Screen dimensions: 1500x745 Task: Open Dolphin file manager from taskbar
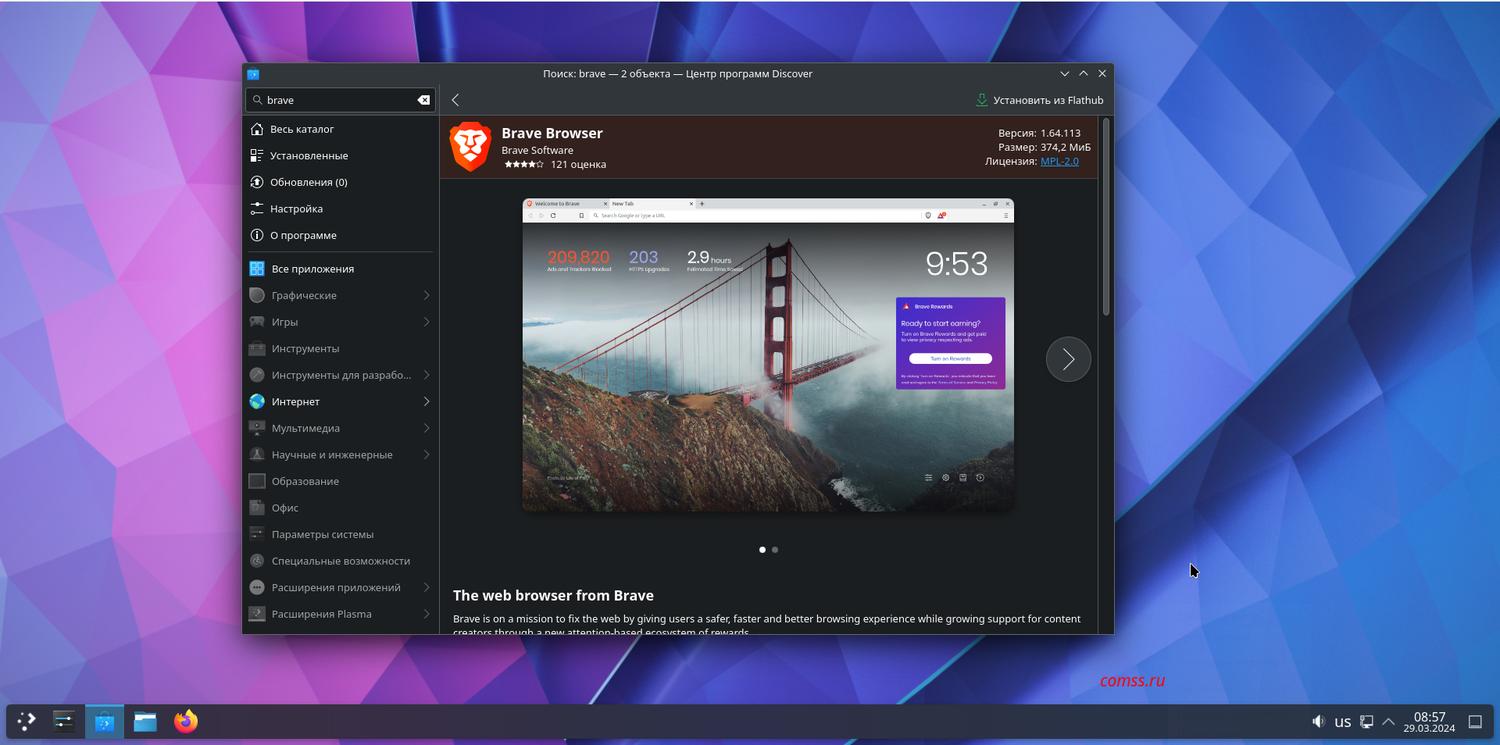[145, 721]
